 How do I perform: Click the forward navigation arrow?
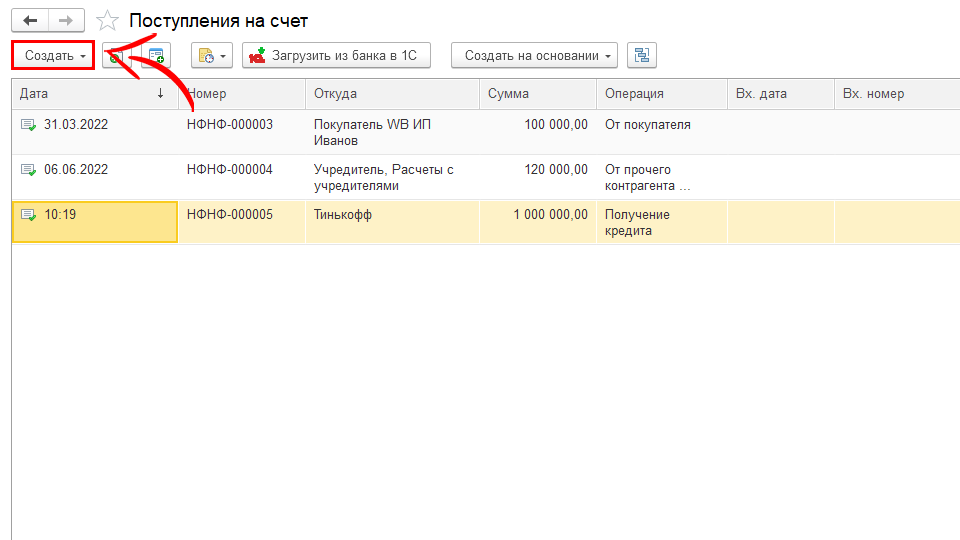click(x=66, y=20)
